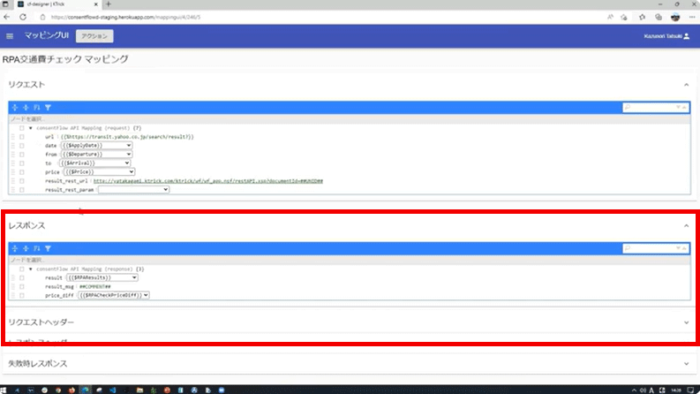Viewport: 700px width, 394px height.
Task: Open the hamburger navigation menu
Action: tap(9, 36)
